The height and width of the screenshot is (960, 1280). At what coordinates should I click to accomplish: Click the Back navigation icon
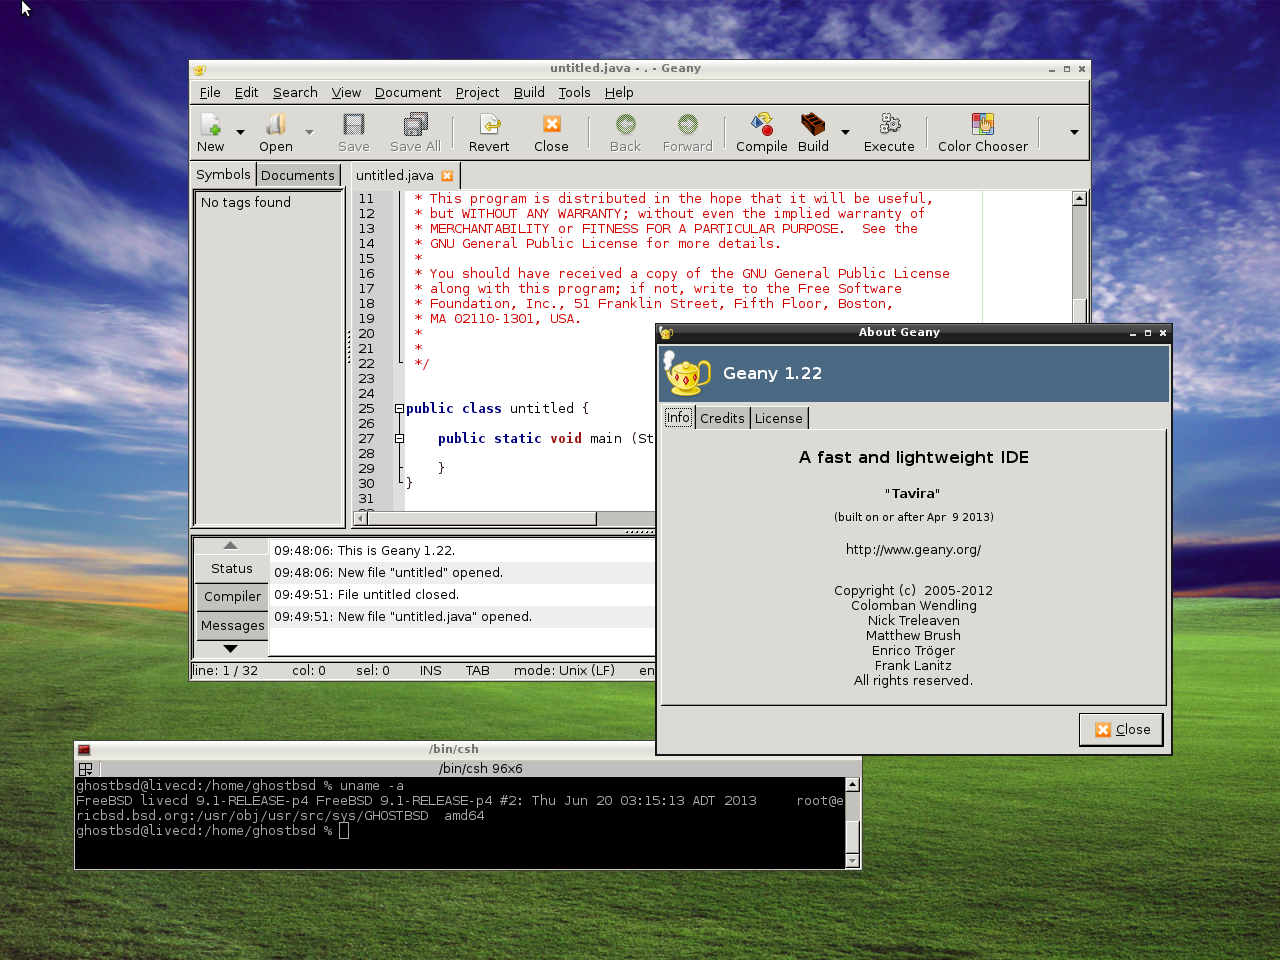click(625, 124)
